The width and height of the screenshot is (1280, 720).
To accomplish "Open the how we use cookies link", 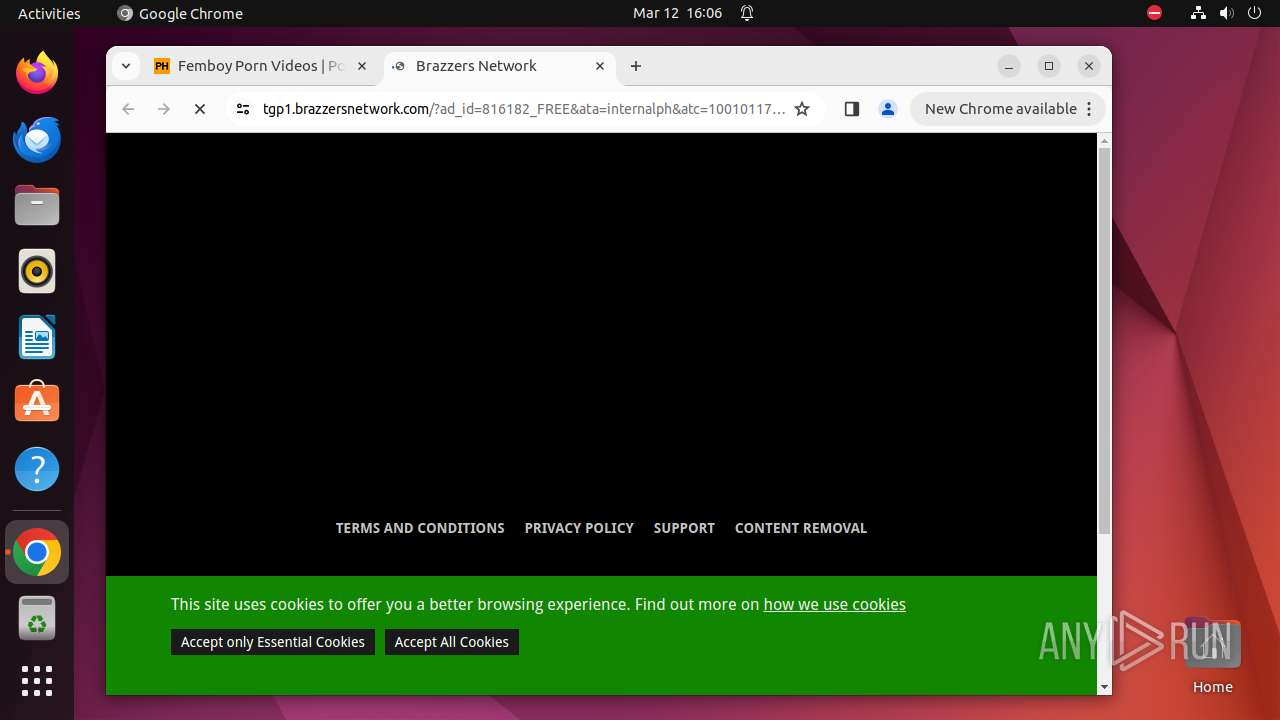I will pos(835,604).
